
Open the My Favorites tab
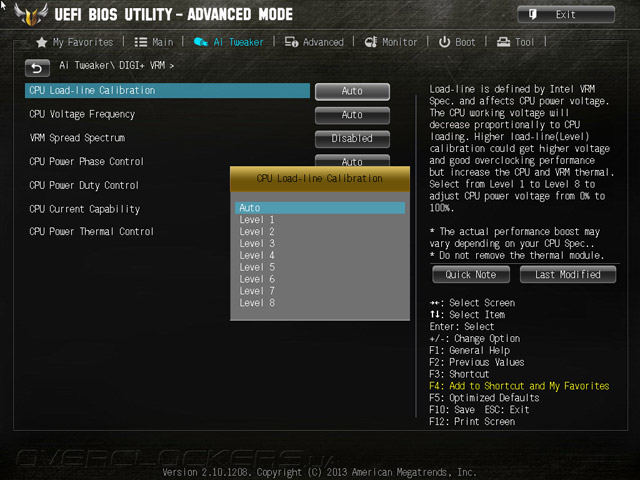click(75, 42)
